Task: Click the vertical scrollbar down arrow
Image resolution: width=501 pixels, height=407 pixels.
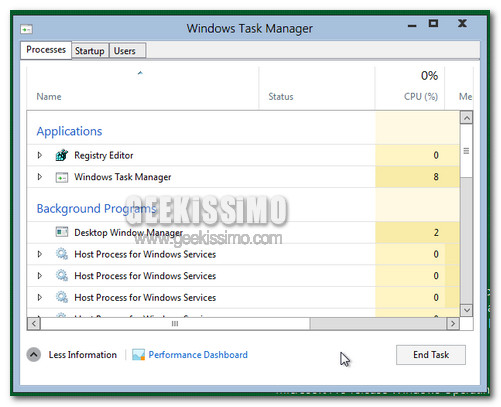Action: (466, 310)
